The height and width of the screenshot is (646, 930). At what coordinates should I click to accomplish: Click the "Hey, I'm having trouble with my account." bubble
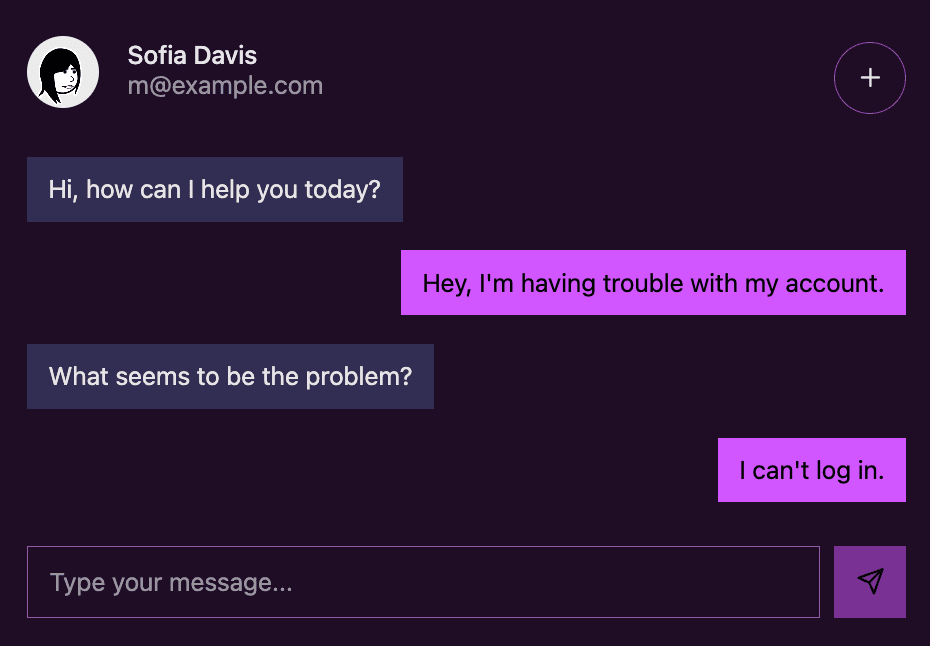pyautogui.click(x=653, y=283)
